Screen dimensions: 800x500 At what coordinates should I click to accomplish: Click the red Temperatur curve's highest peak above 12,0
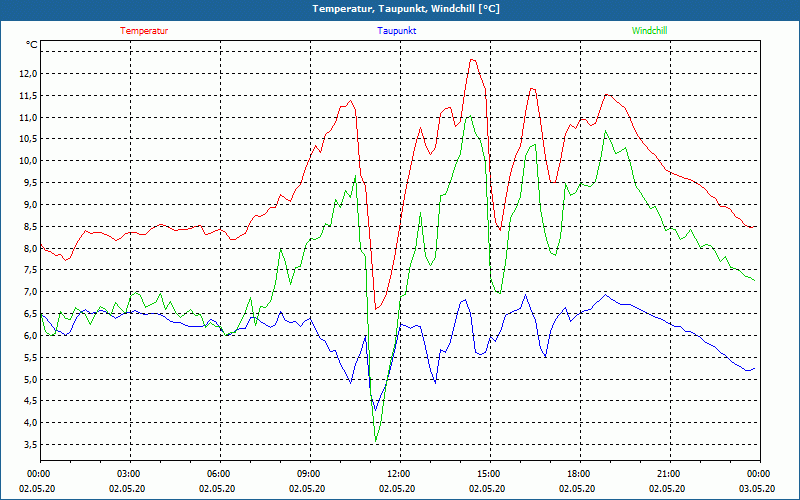(472, 60)
